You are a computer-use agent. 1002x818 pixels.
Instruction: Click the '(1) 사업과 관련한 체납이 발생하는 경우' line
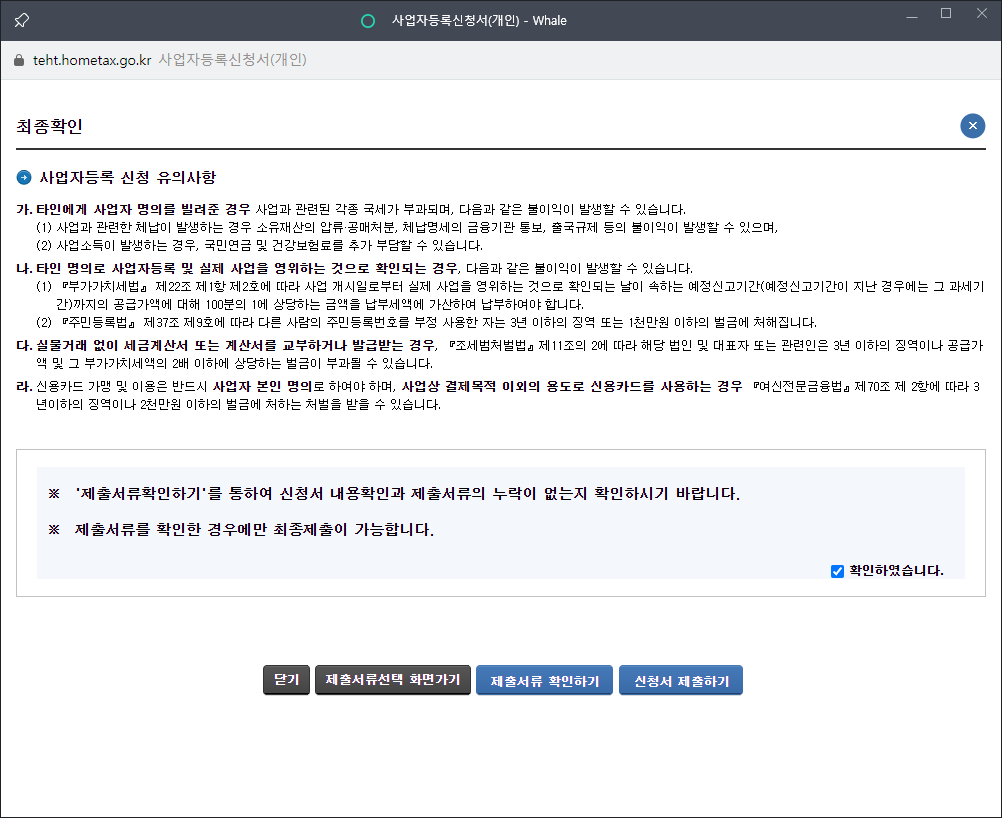[x=407, y=228]
